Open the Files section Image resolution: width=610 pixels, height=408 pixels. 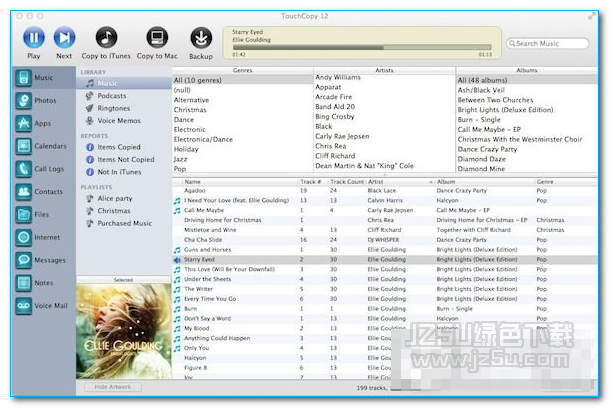point(44,215)
